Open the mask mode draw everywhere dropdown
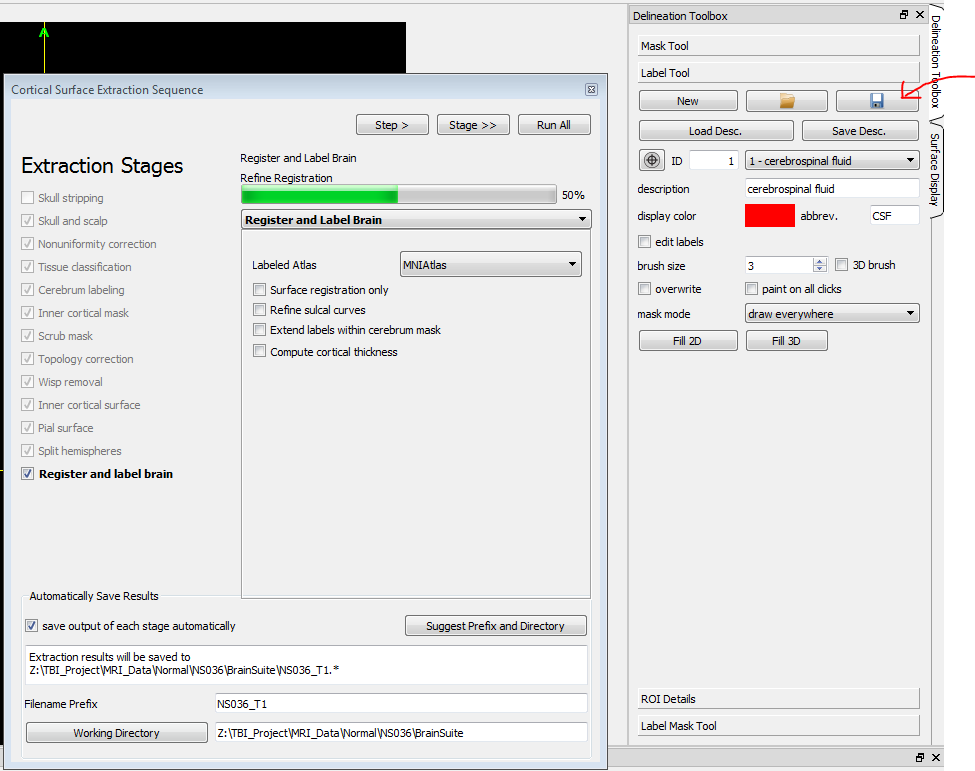 (x=832, y=313)
